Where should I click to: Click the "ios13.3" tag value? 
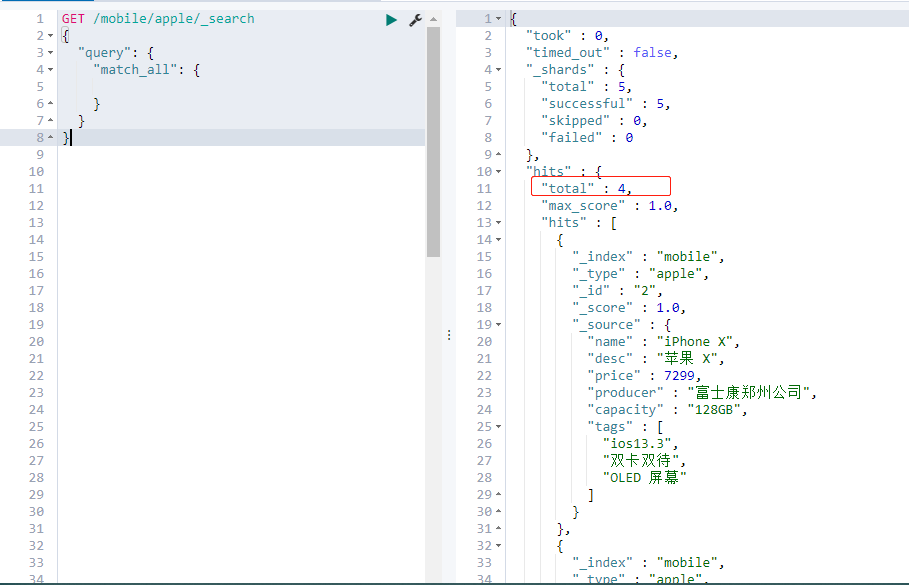[637, 444]
